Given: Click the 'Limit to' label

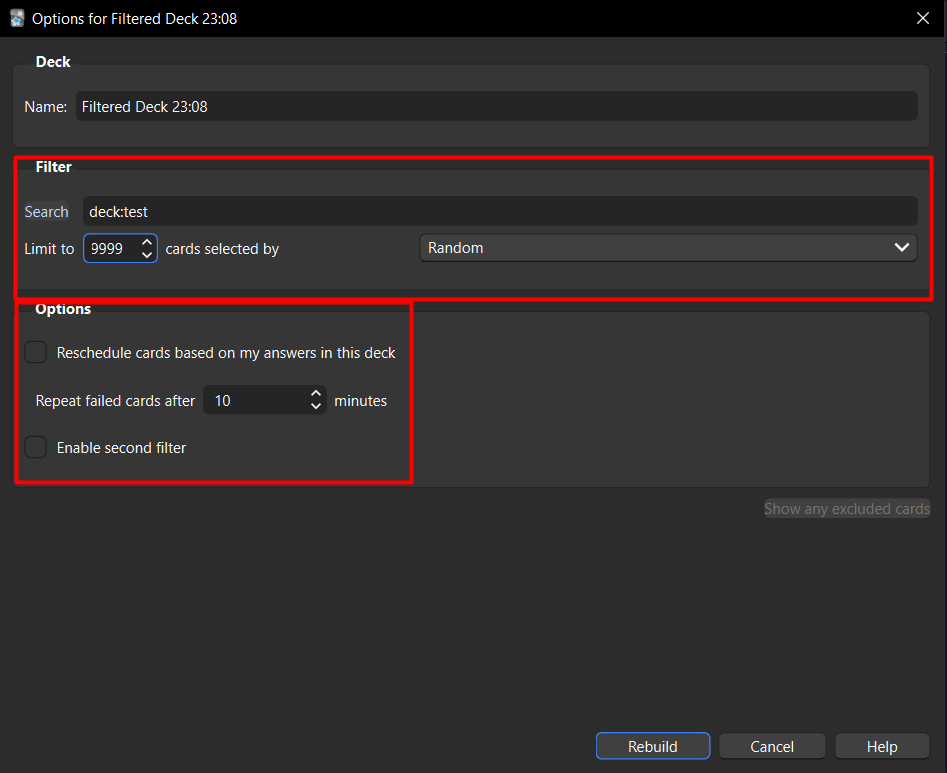Looking at the screenshot, I should [x=50, y=249].
